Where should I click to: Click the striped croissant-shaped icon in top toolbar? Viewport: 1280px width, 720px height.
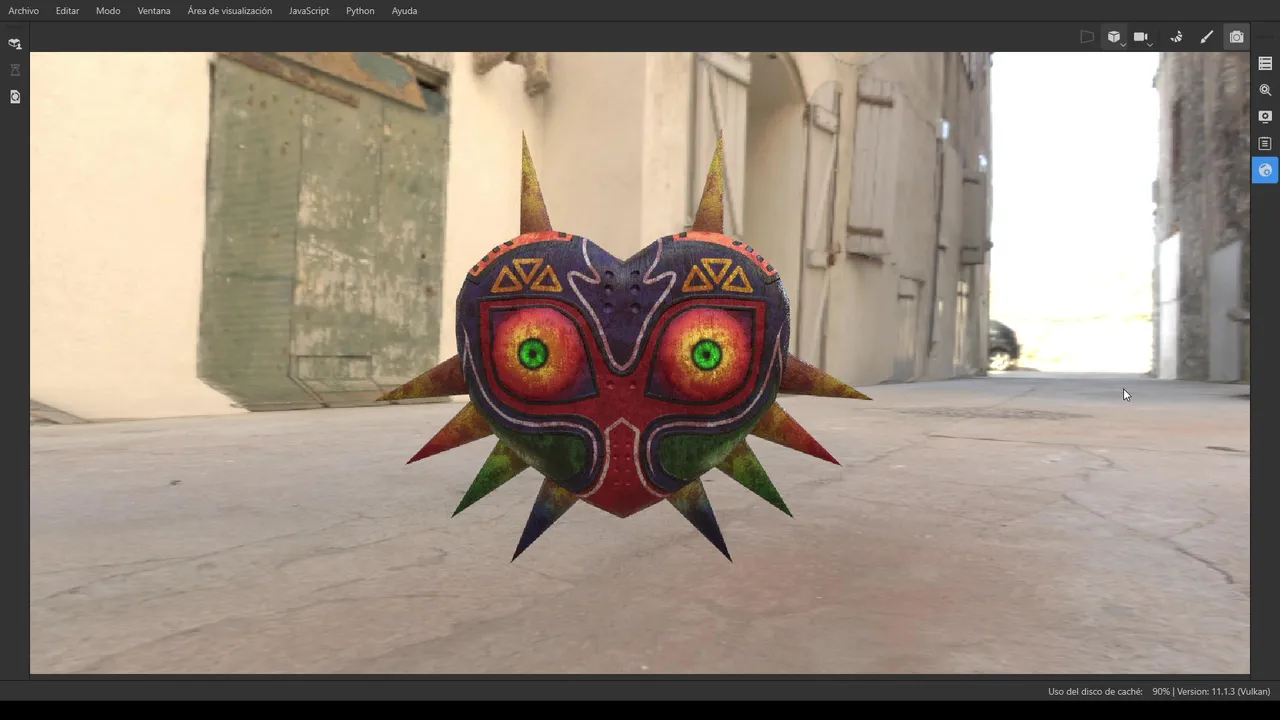[1177, 37]
